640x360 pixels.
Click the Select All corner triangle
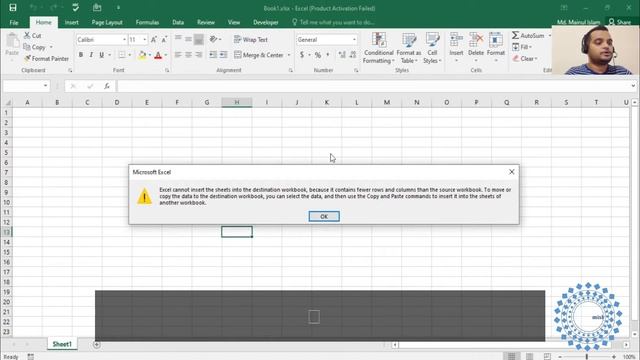(x=7, y=102)
